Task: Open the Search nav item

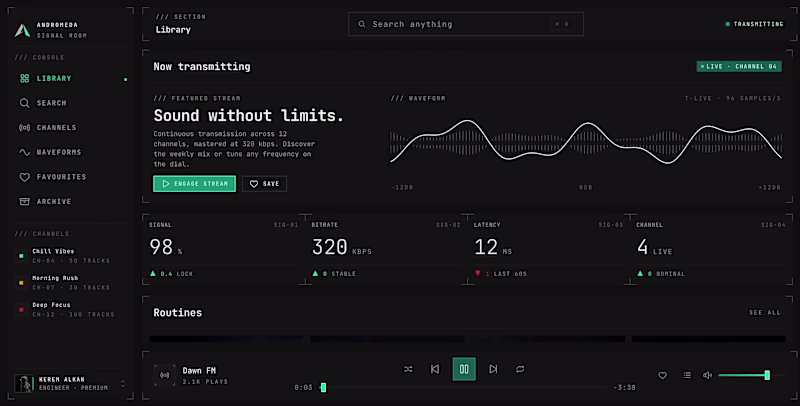Action: (71, 103)
